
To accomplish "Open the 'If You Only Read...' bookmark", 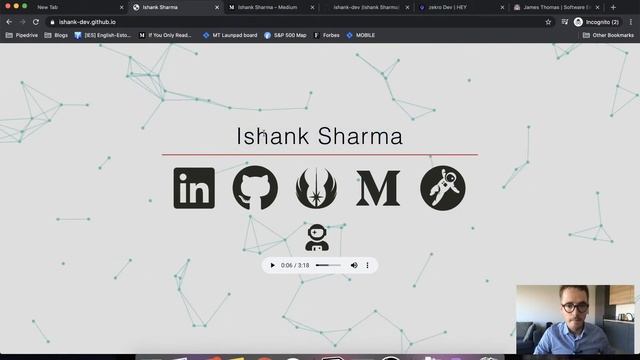I will point(165,36).
